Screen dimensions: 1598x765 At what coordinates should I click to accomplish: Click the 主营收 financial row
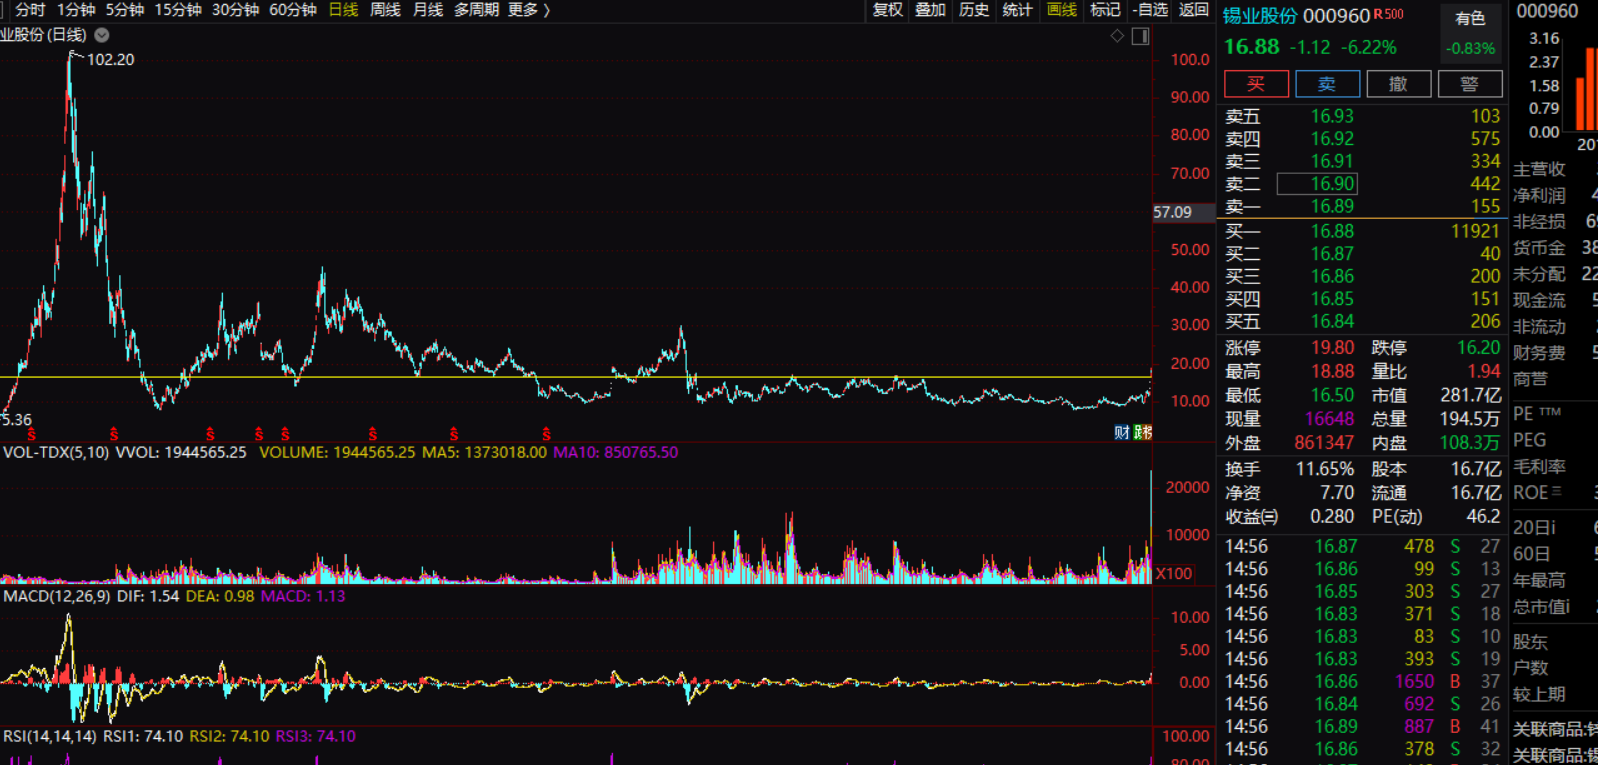1539,170
